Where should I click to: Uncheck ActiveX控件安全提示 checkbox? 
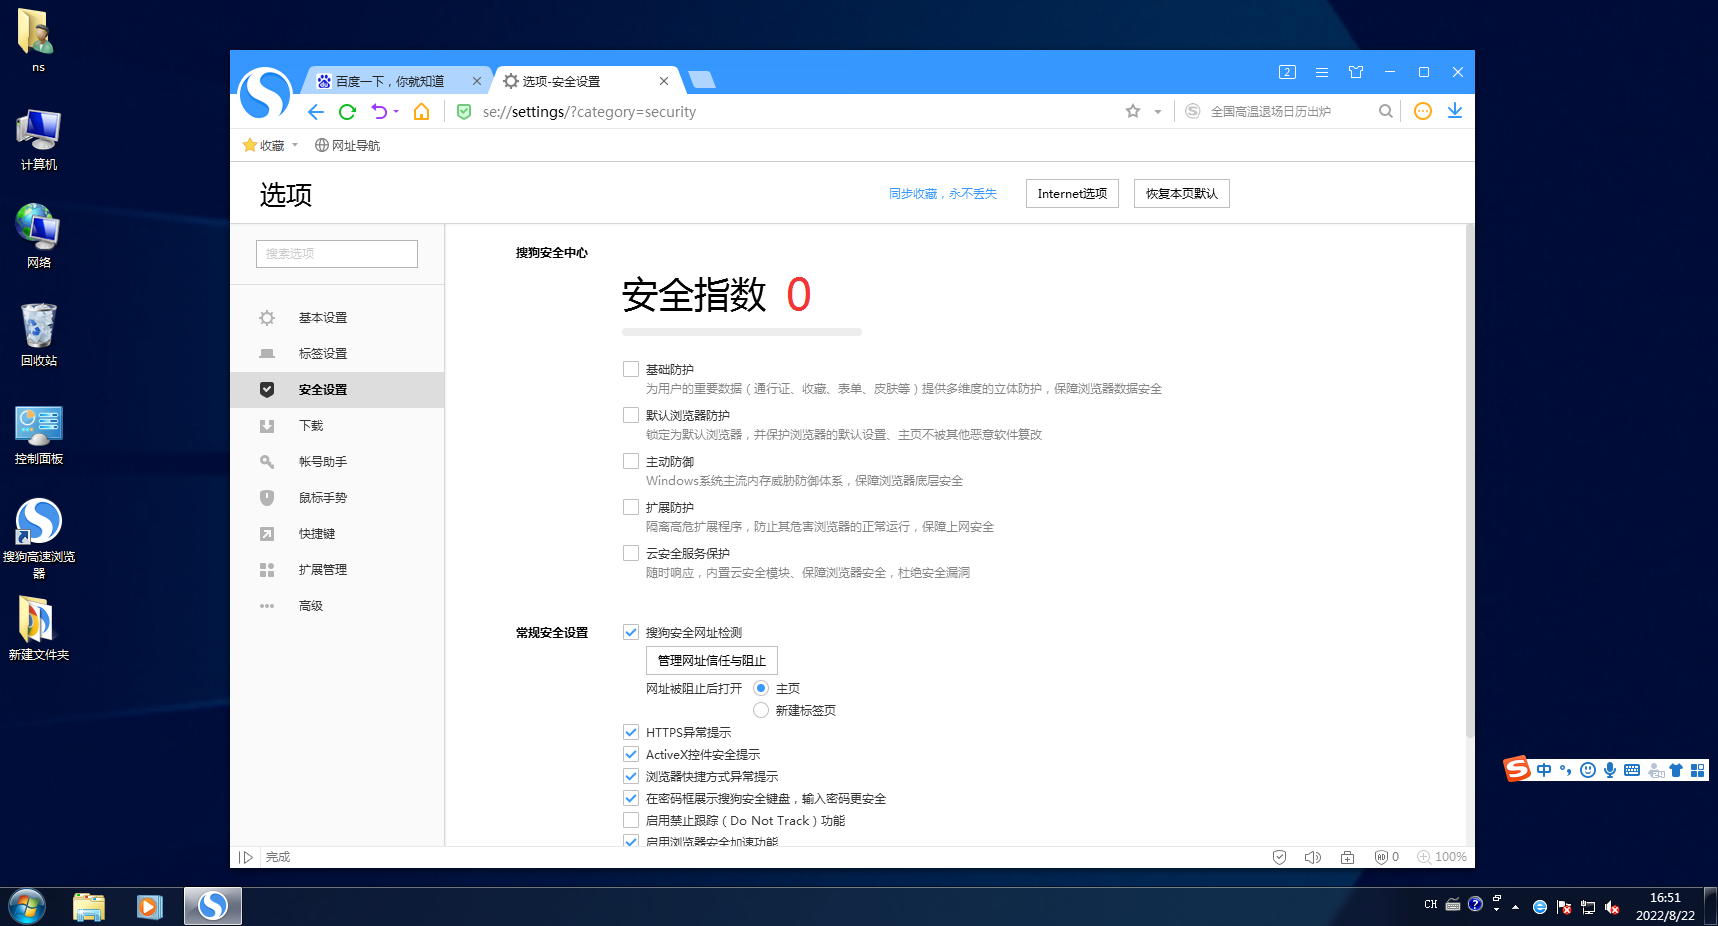click(x=631, y=754)
